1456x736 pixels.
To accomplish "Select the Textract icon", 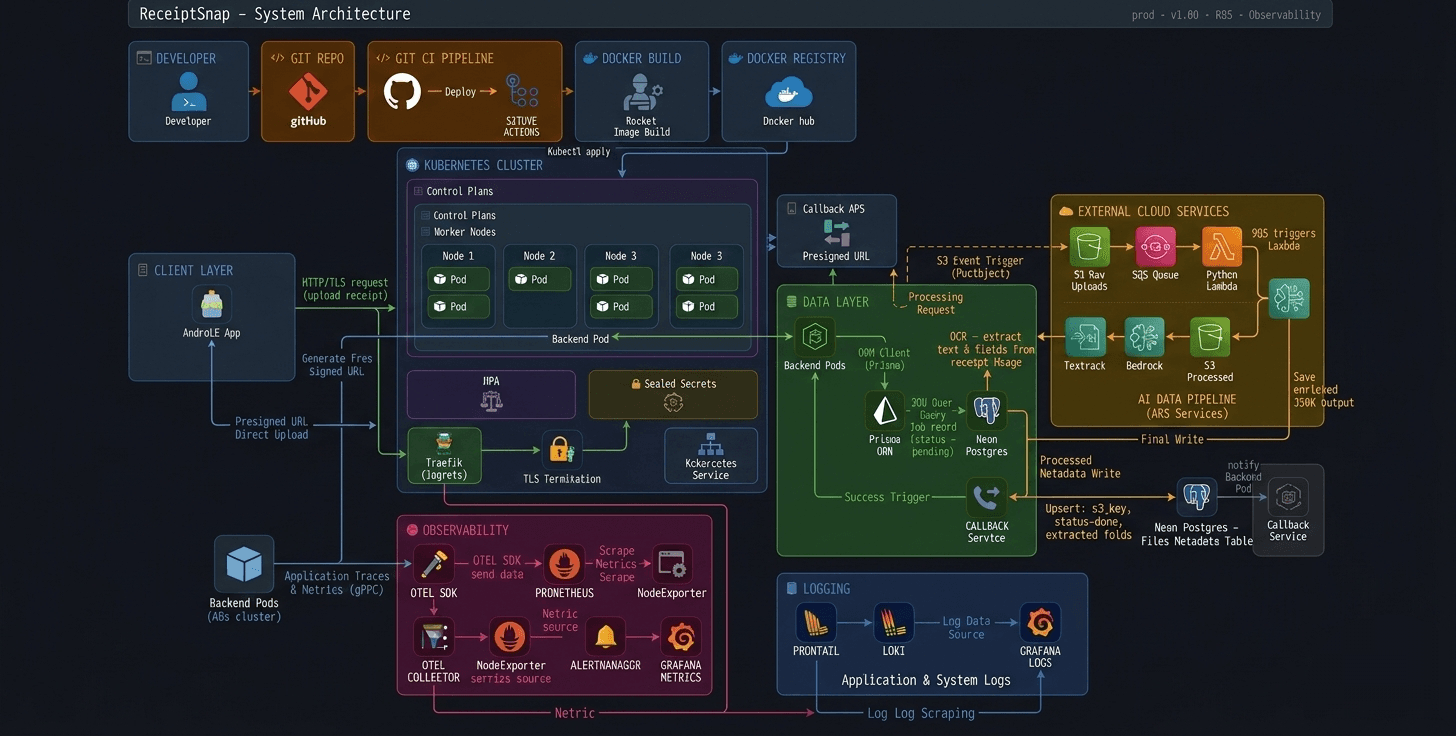I will click(x=1084, y=338).
